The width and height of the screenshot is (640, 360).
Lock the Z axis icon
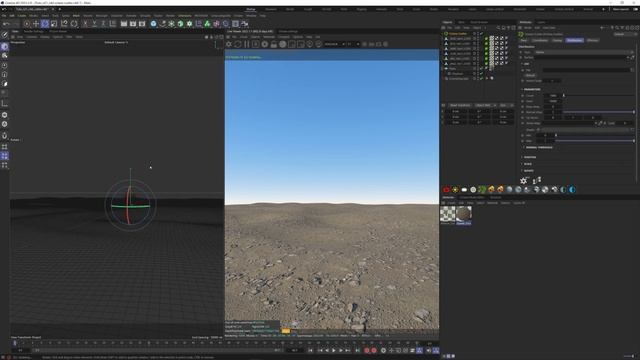[103, 24]
